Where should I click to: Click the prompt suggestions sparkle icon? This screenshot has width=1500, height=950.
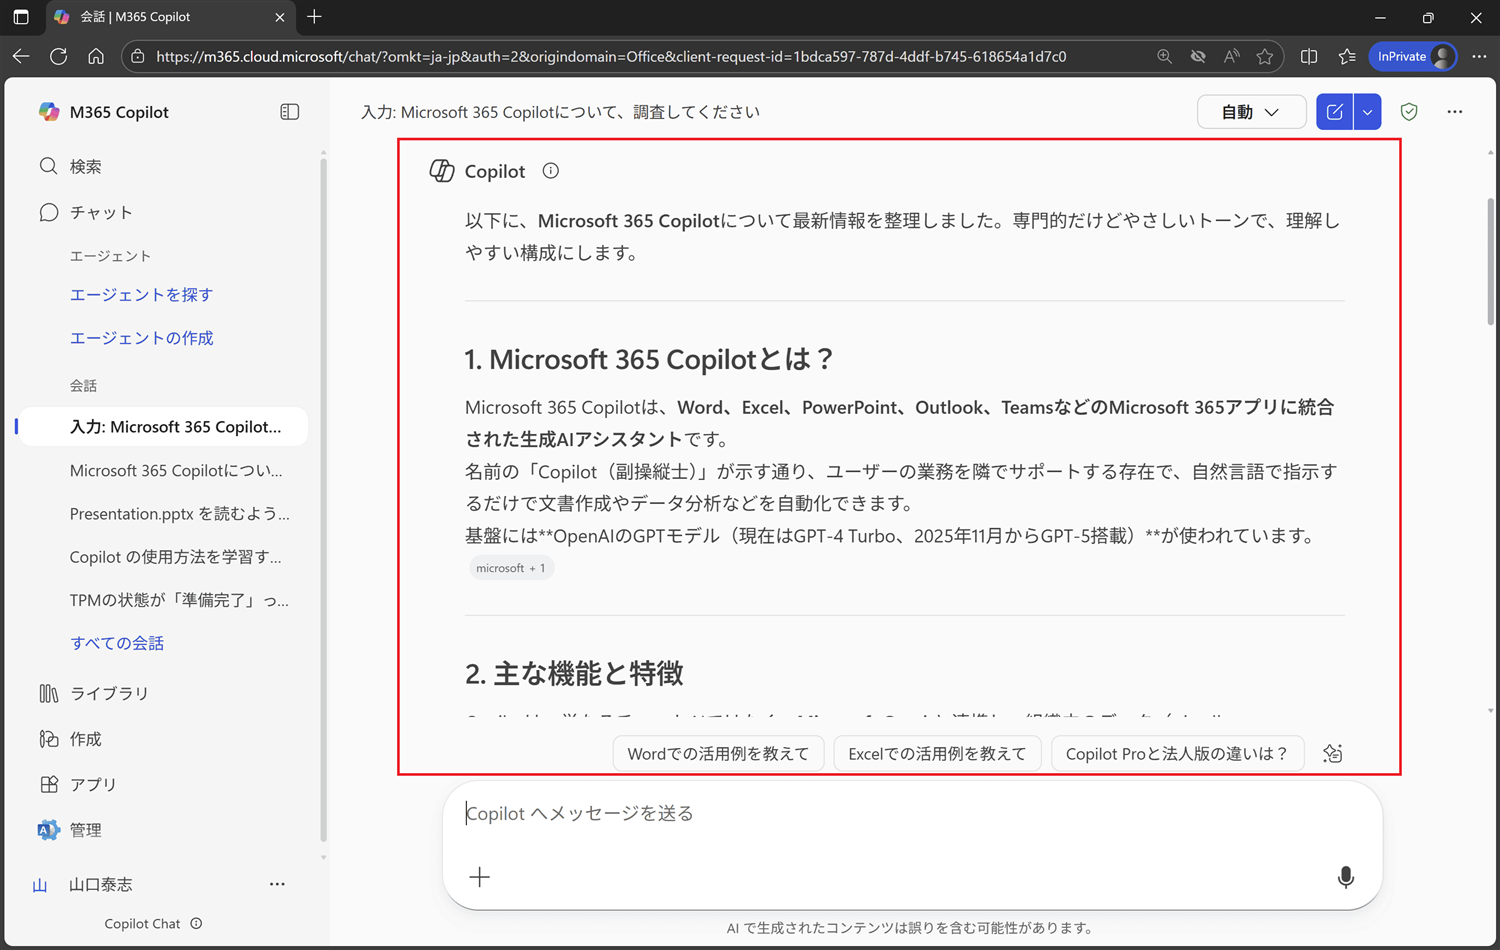click(x=1332, y=754)
